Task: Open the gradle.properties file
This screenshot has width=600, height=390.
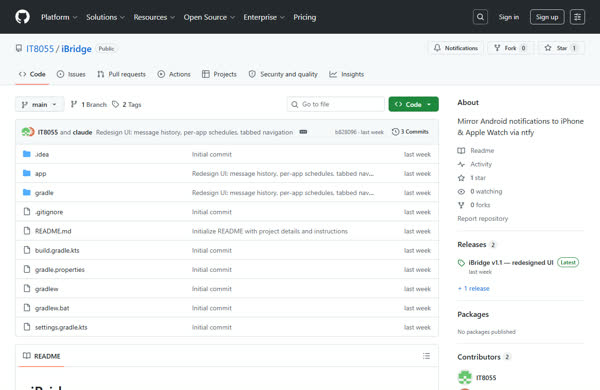Action: [x=60, y=269]
